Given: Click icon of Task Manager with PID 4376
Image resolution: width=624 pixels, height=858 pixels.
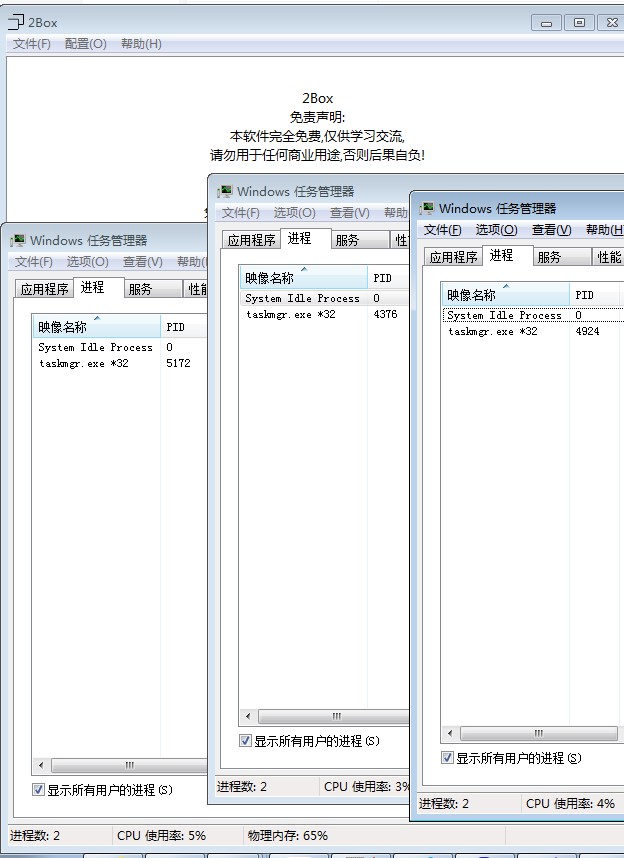Looking at the screenshot, I should 225,192.
